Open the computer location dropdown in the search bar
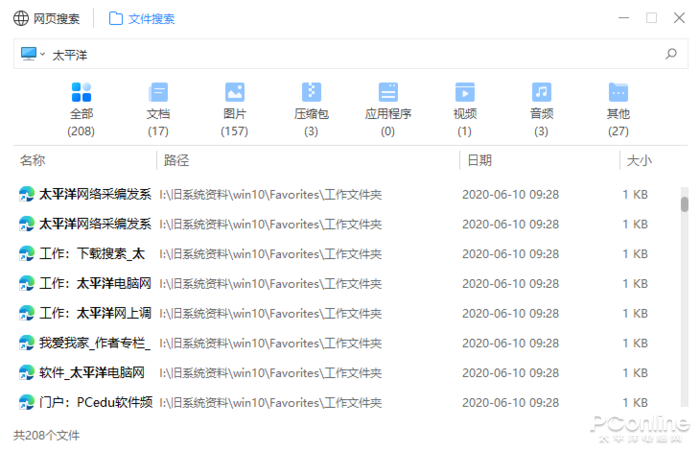This screenshot has width=700, height=451. [33, 54]
